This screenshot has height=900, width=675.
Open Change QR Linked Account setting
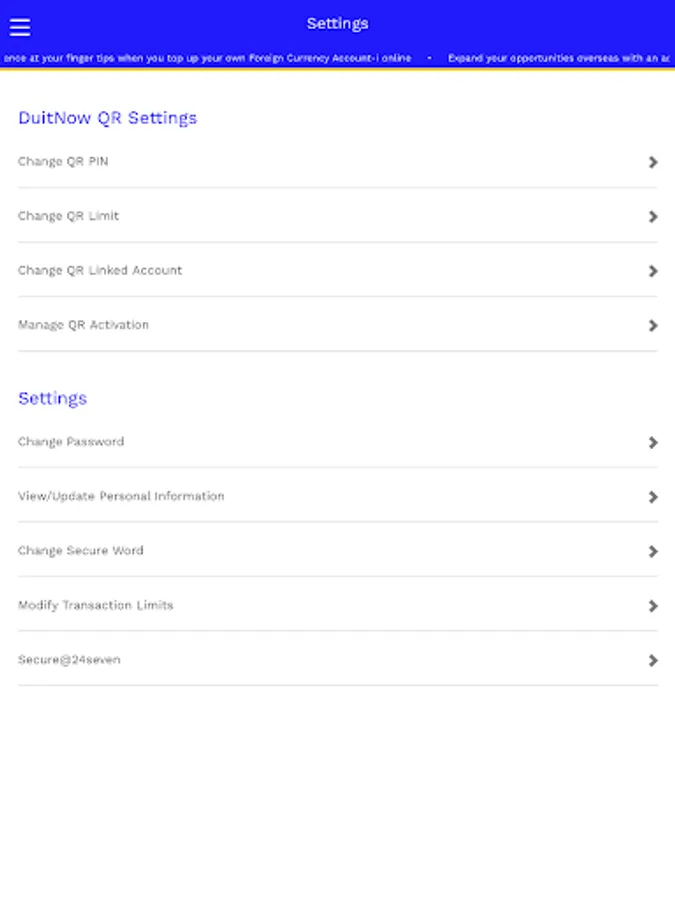(x=100, y=270)
